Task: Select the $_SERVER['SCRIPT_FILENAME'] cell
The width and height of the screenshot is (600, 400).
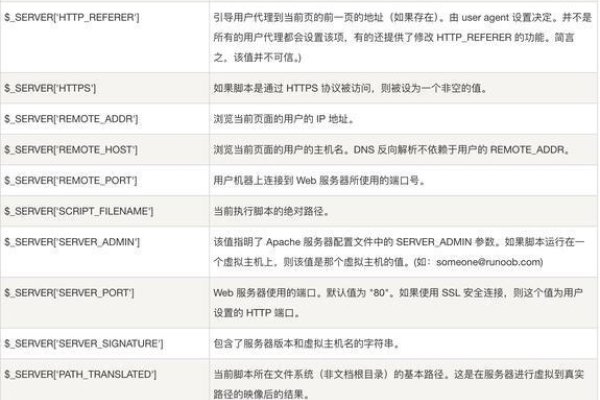Action: tap(105, 211)
